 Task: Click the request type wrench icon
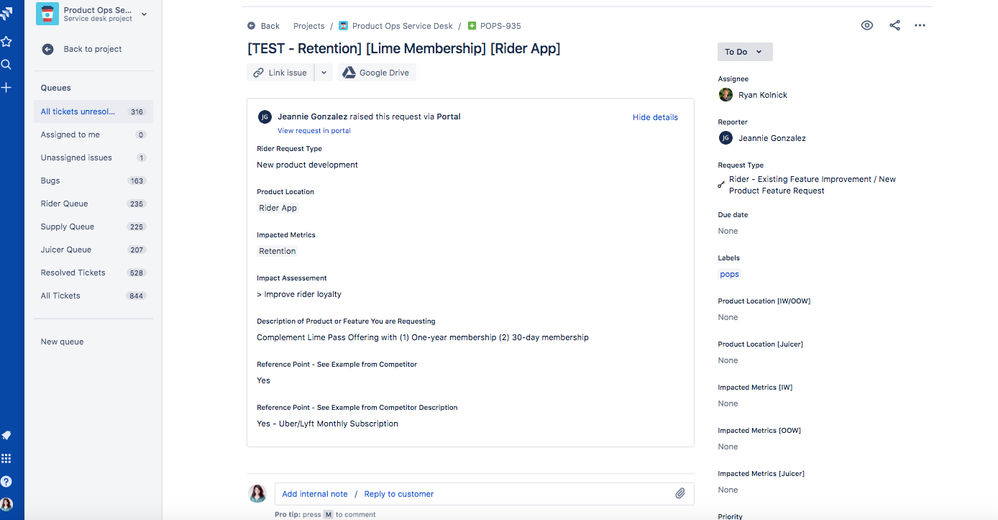[721, 185]
